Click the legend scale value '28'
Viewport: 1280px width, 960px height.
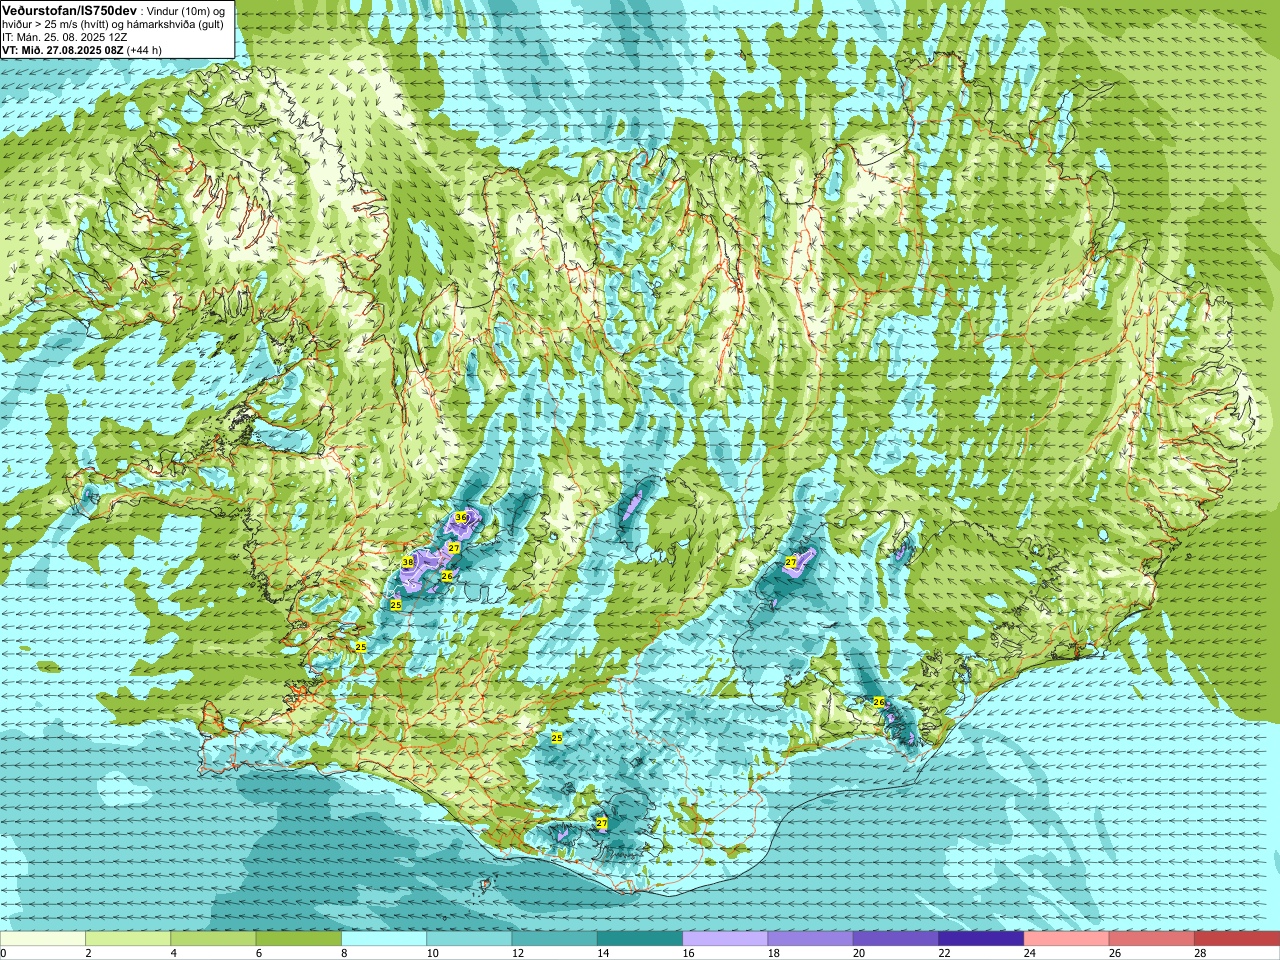(1200, 953)
